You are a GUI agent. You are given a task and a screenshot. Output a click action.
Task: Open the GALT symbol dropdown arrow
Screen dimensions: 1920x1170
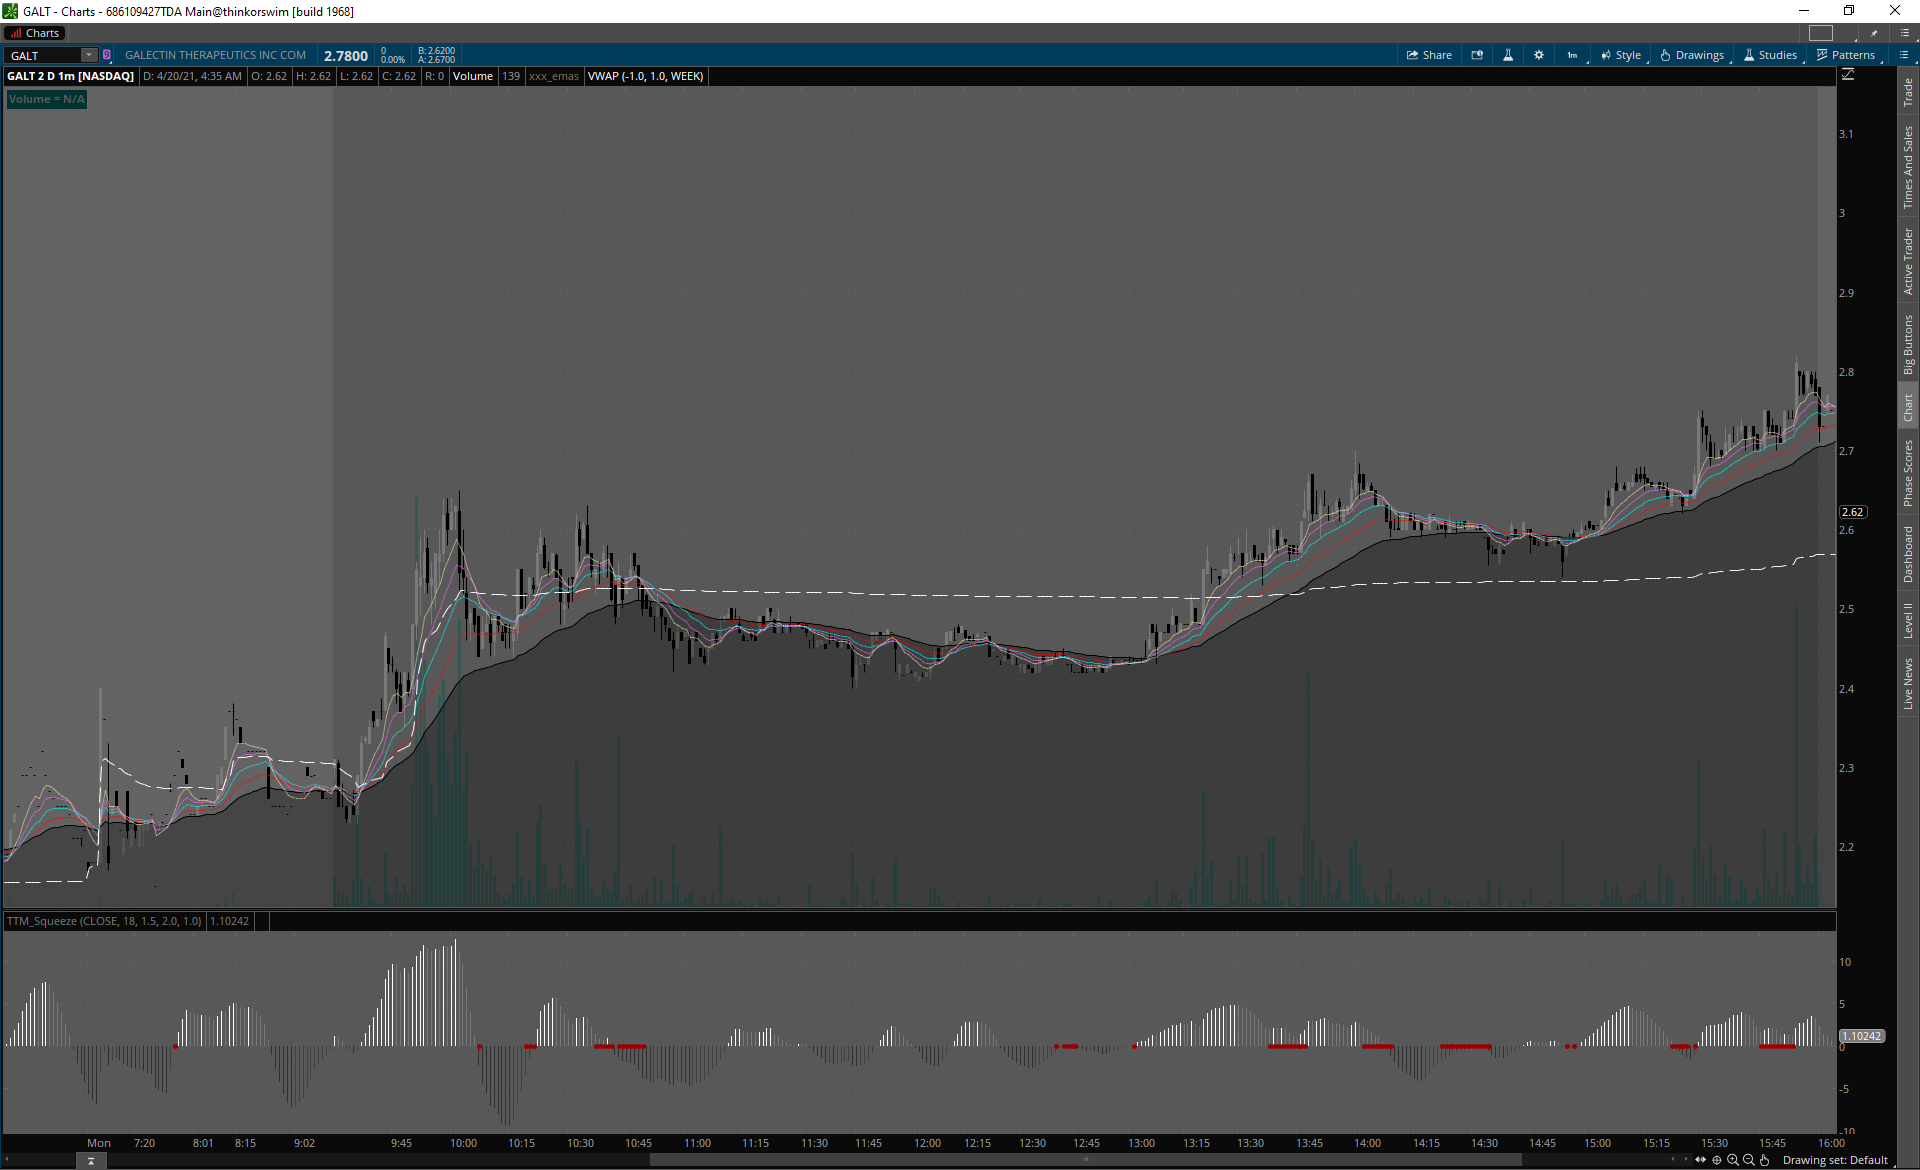click(89, 55)
